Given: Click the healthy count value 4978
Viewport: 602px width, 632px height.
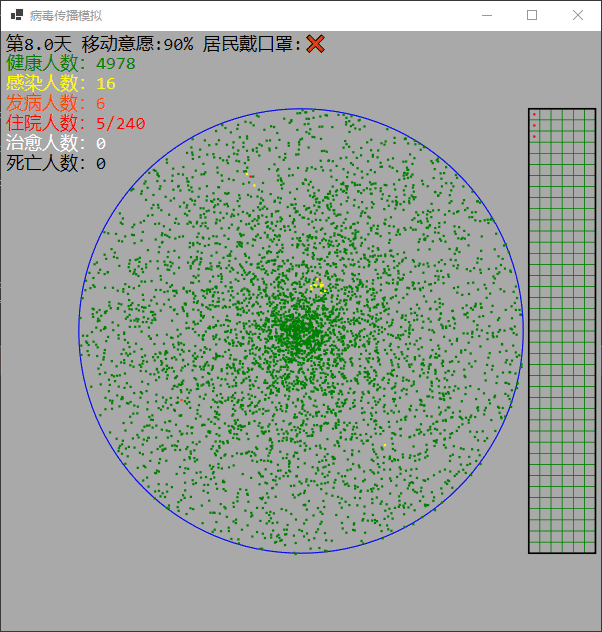Looking at the screenshot, I should coord(116,64).
